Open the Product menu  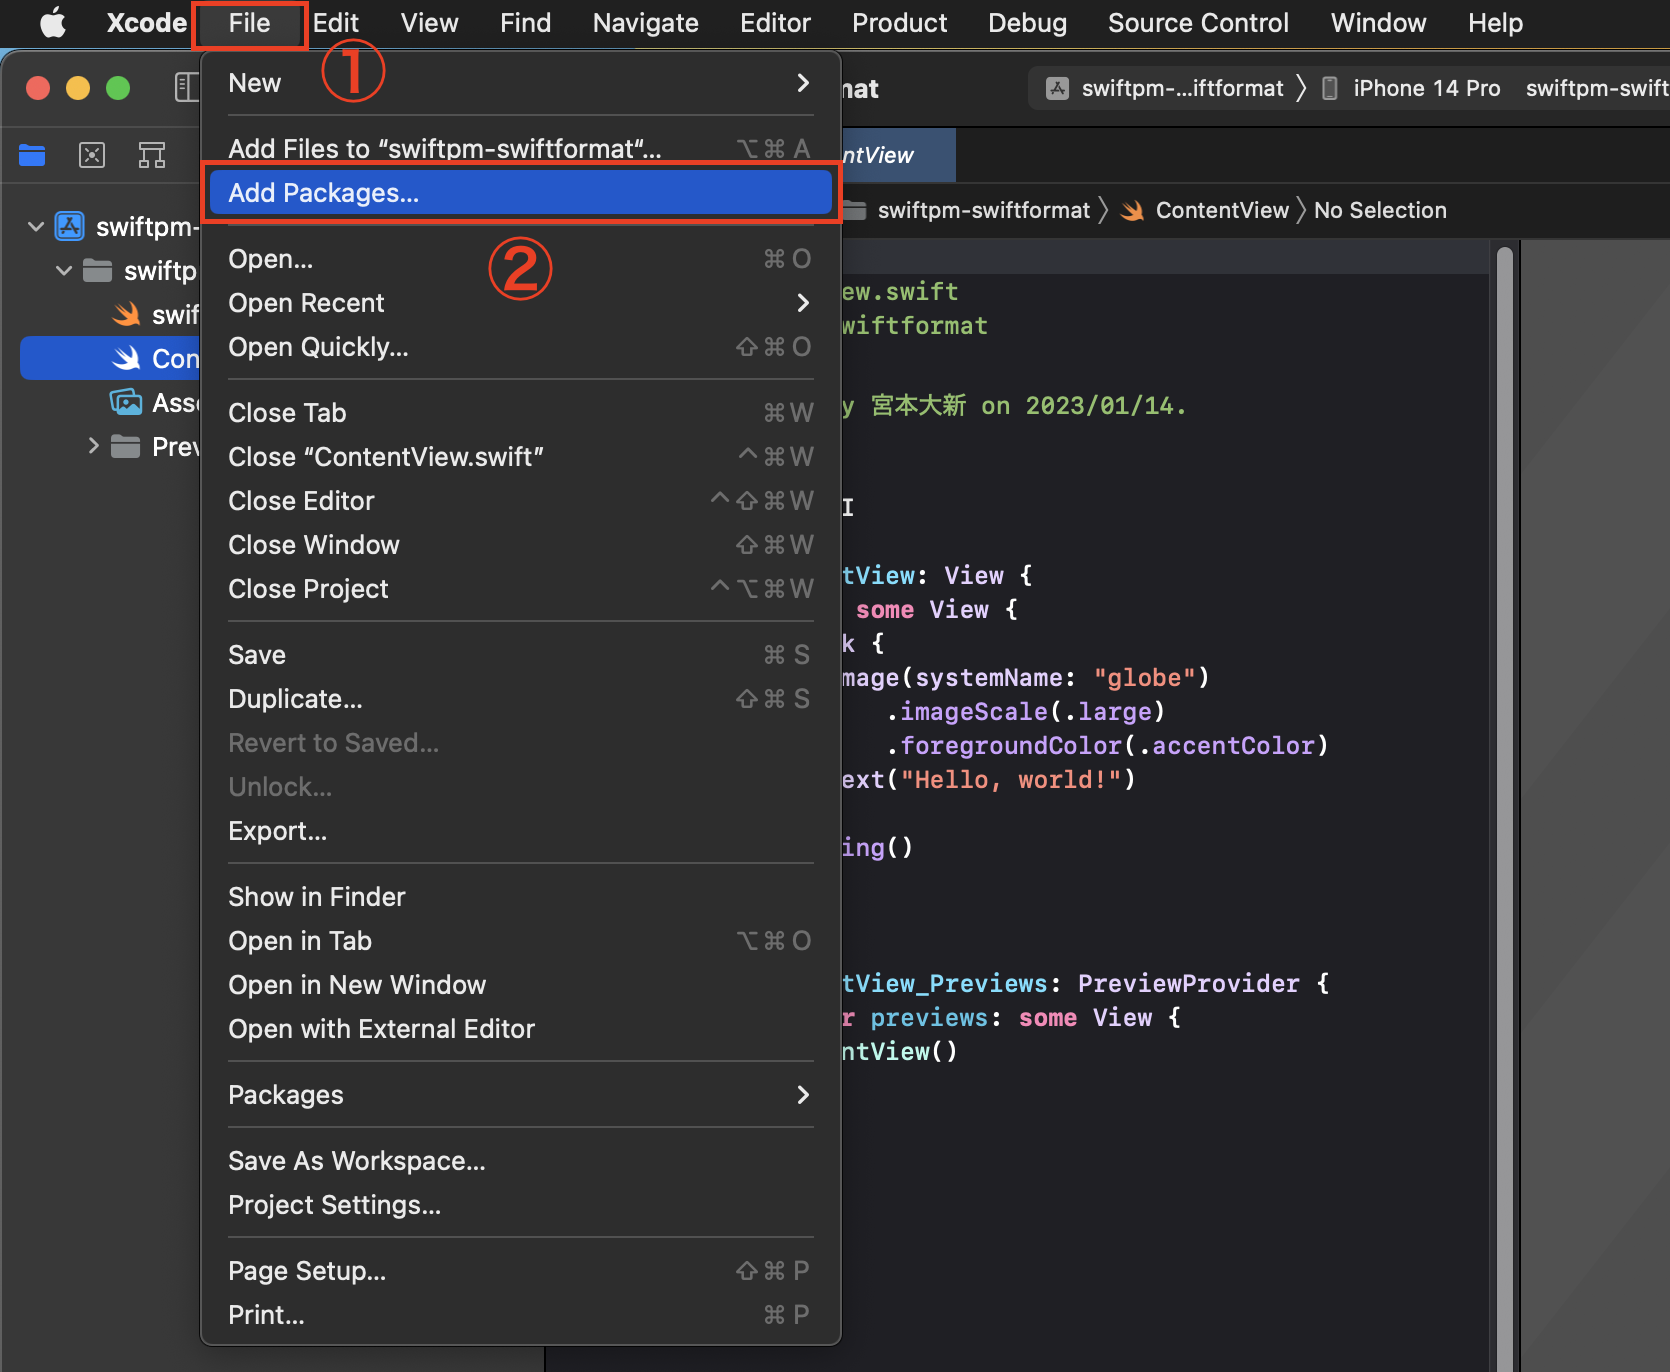(900, 22)
